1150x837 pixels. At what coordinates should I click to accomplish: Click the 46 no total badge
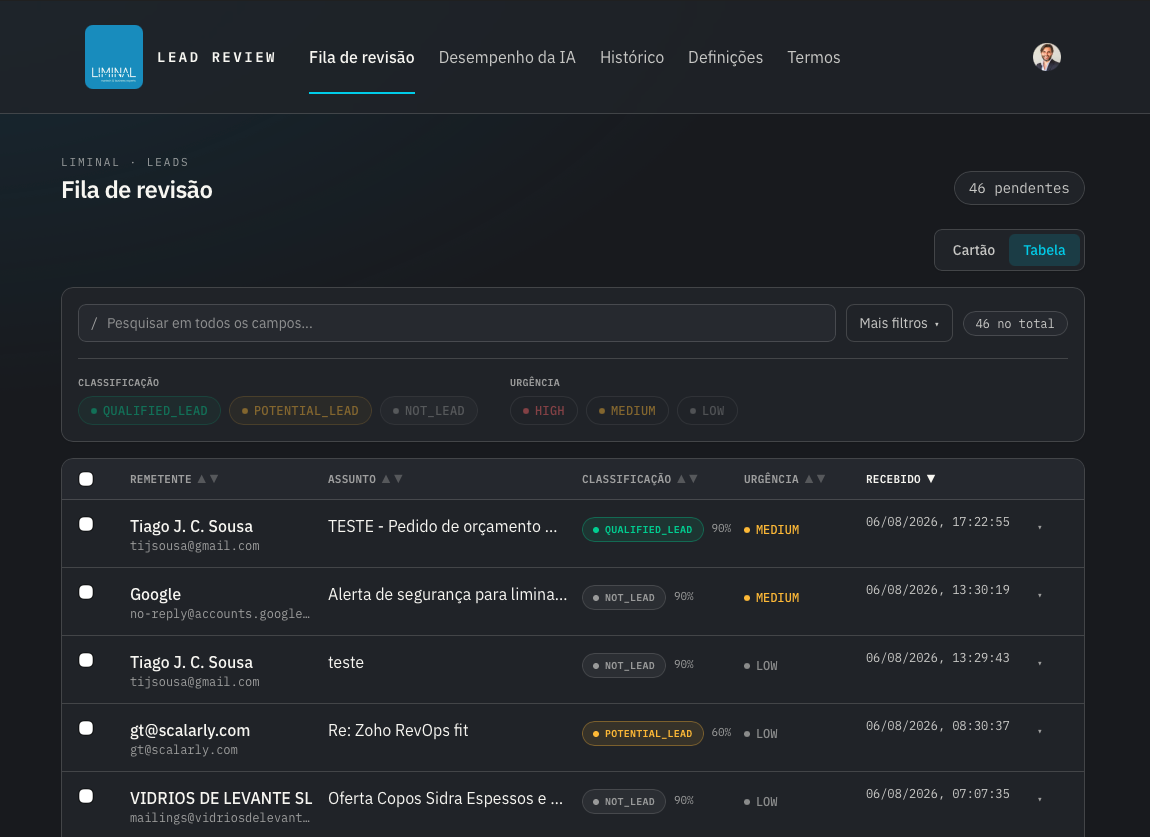tap(1014, 324)
